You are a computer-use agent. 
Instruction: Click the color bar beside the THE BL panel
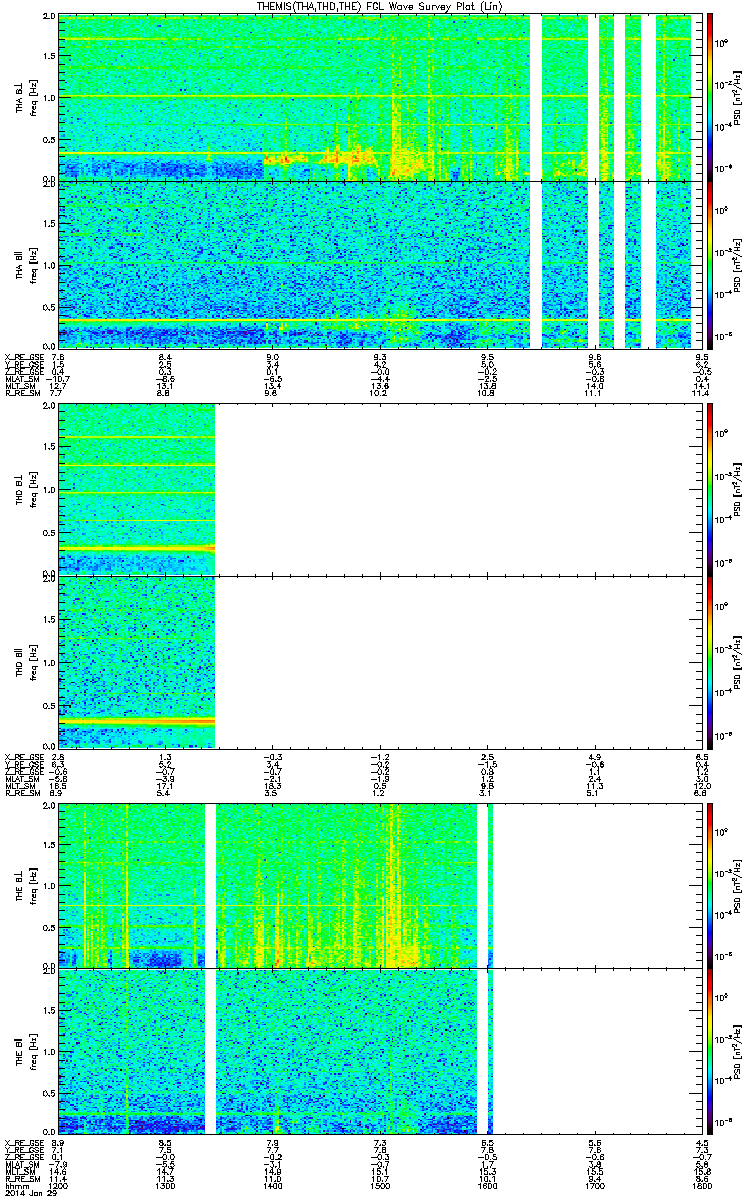coord(711,884)
